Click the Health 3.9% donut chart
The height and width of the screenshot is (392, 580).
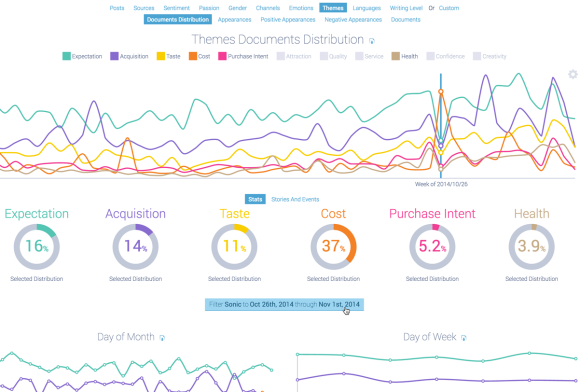click(x=532, y=247)
